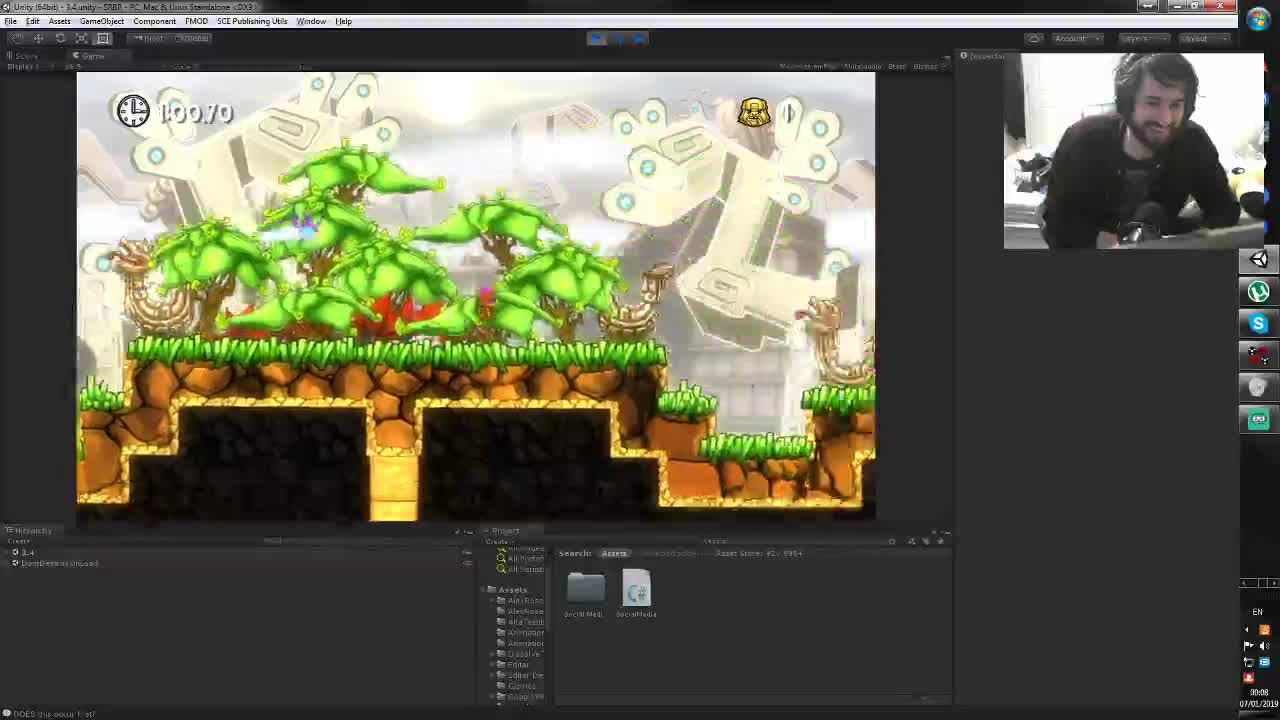Click Search by Type icon in Project

(x=911, y=541)
